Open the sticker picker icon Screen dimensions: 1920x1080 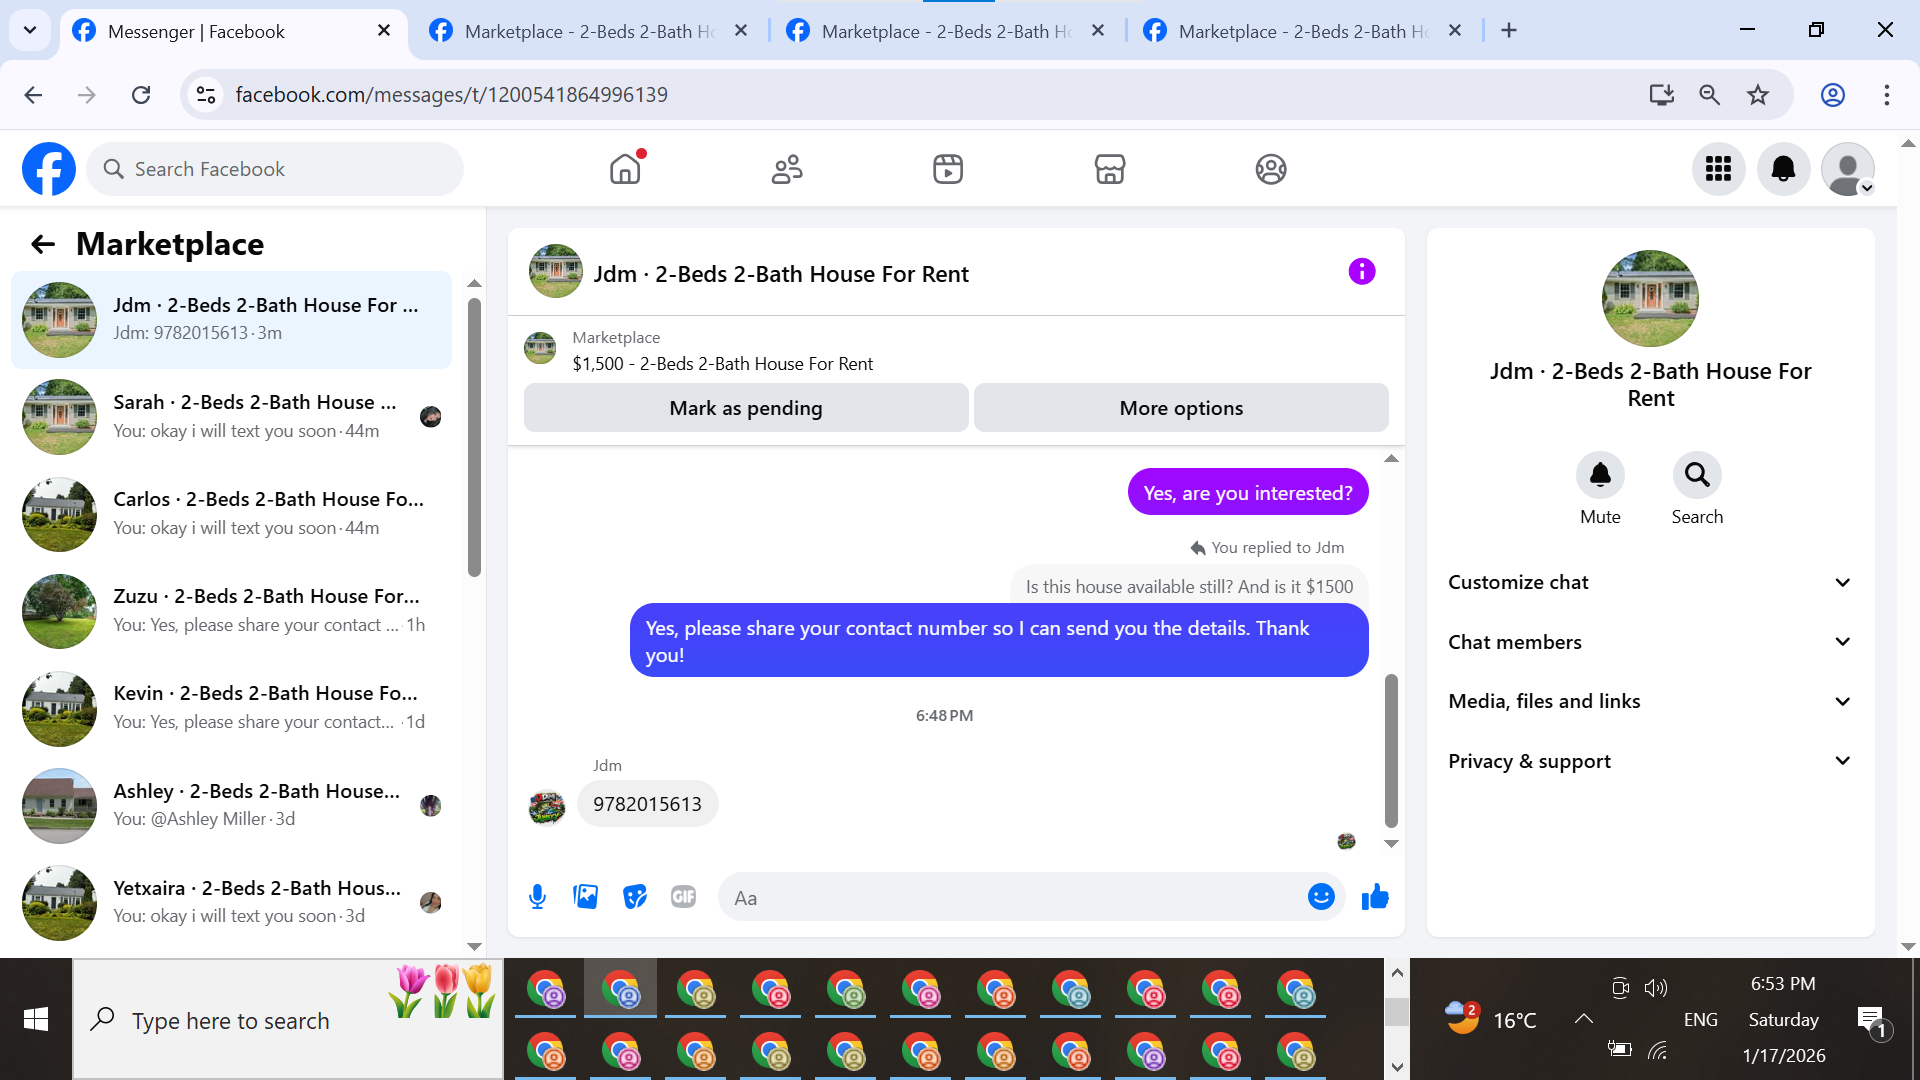pos(634,897)
